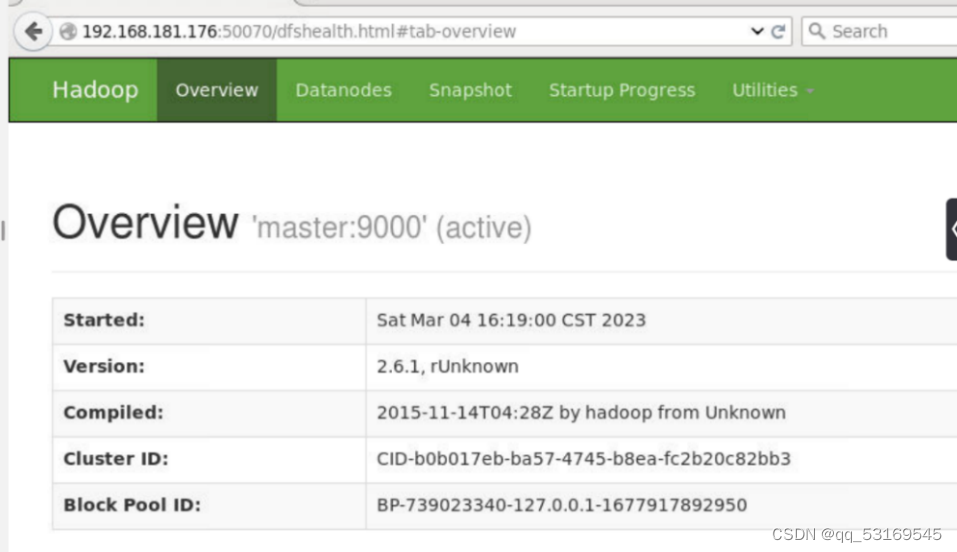Open the Startup Progress tab

coord(622,90)
